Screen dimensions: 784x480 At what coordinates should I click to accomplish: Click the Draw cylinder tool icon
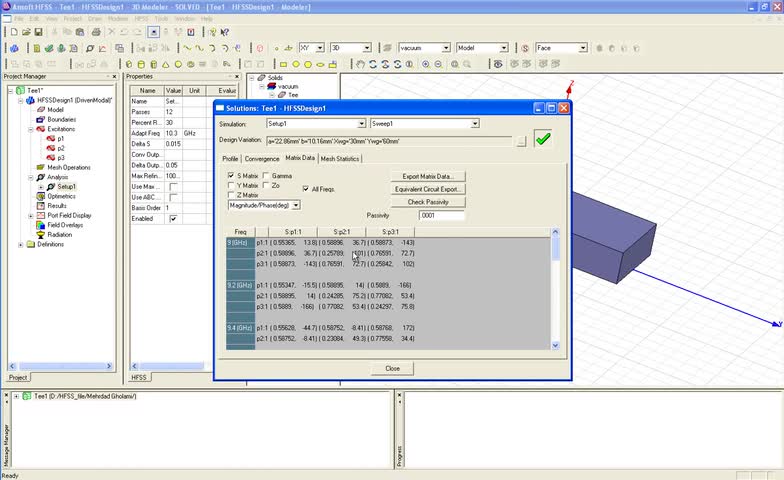[x=141, y=64]
